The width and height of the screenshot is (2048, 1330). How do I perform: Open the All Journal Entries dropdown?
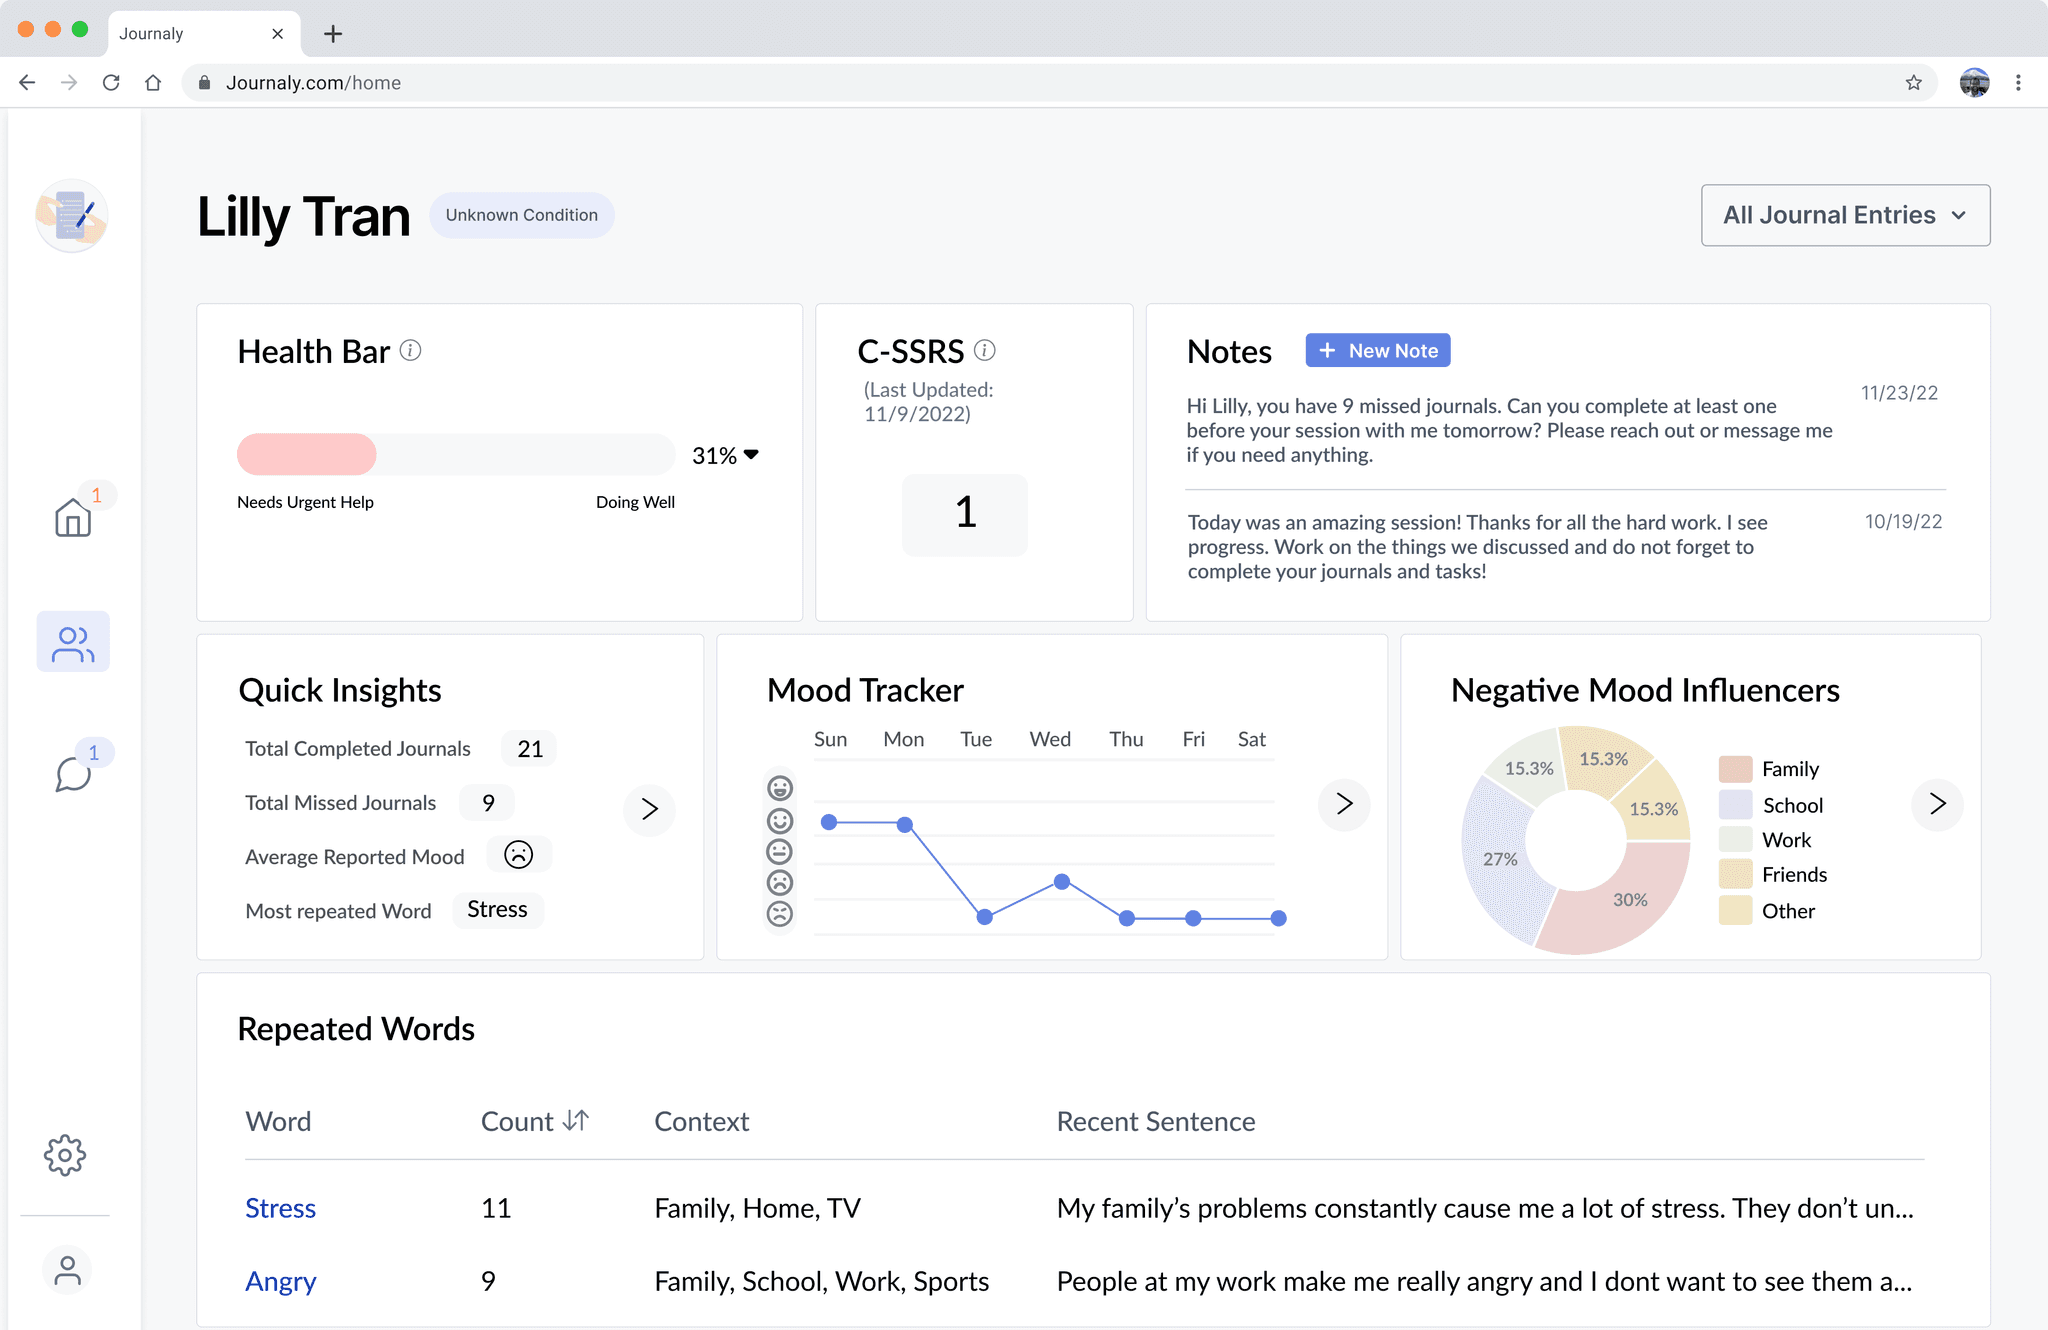pyautogui.click(x=1845, y=215)
